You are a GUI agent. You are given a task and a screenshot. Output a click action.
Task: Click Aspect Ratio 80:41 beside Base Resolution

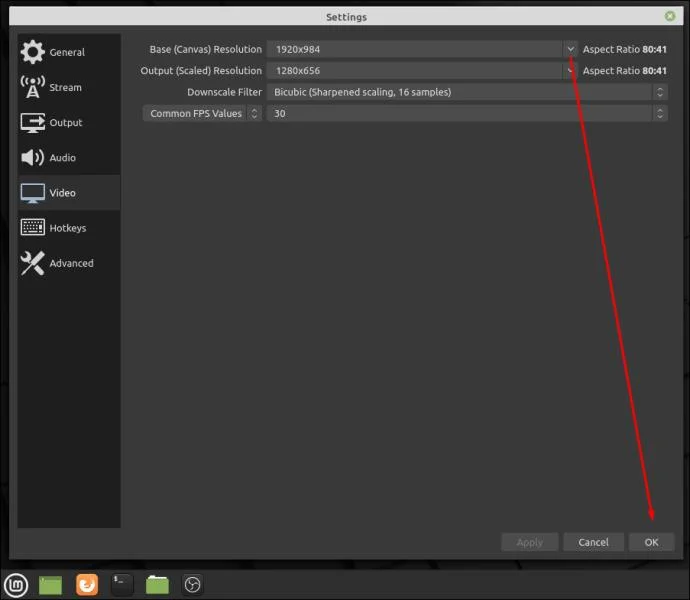(x=624, y=49)
